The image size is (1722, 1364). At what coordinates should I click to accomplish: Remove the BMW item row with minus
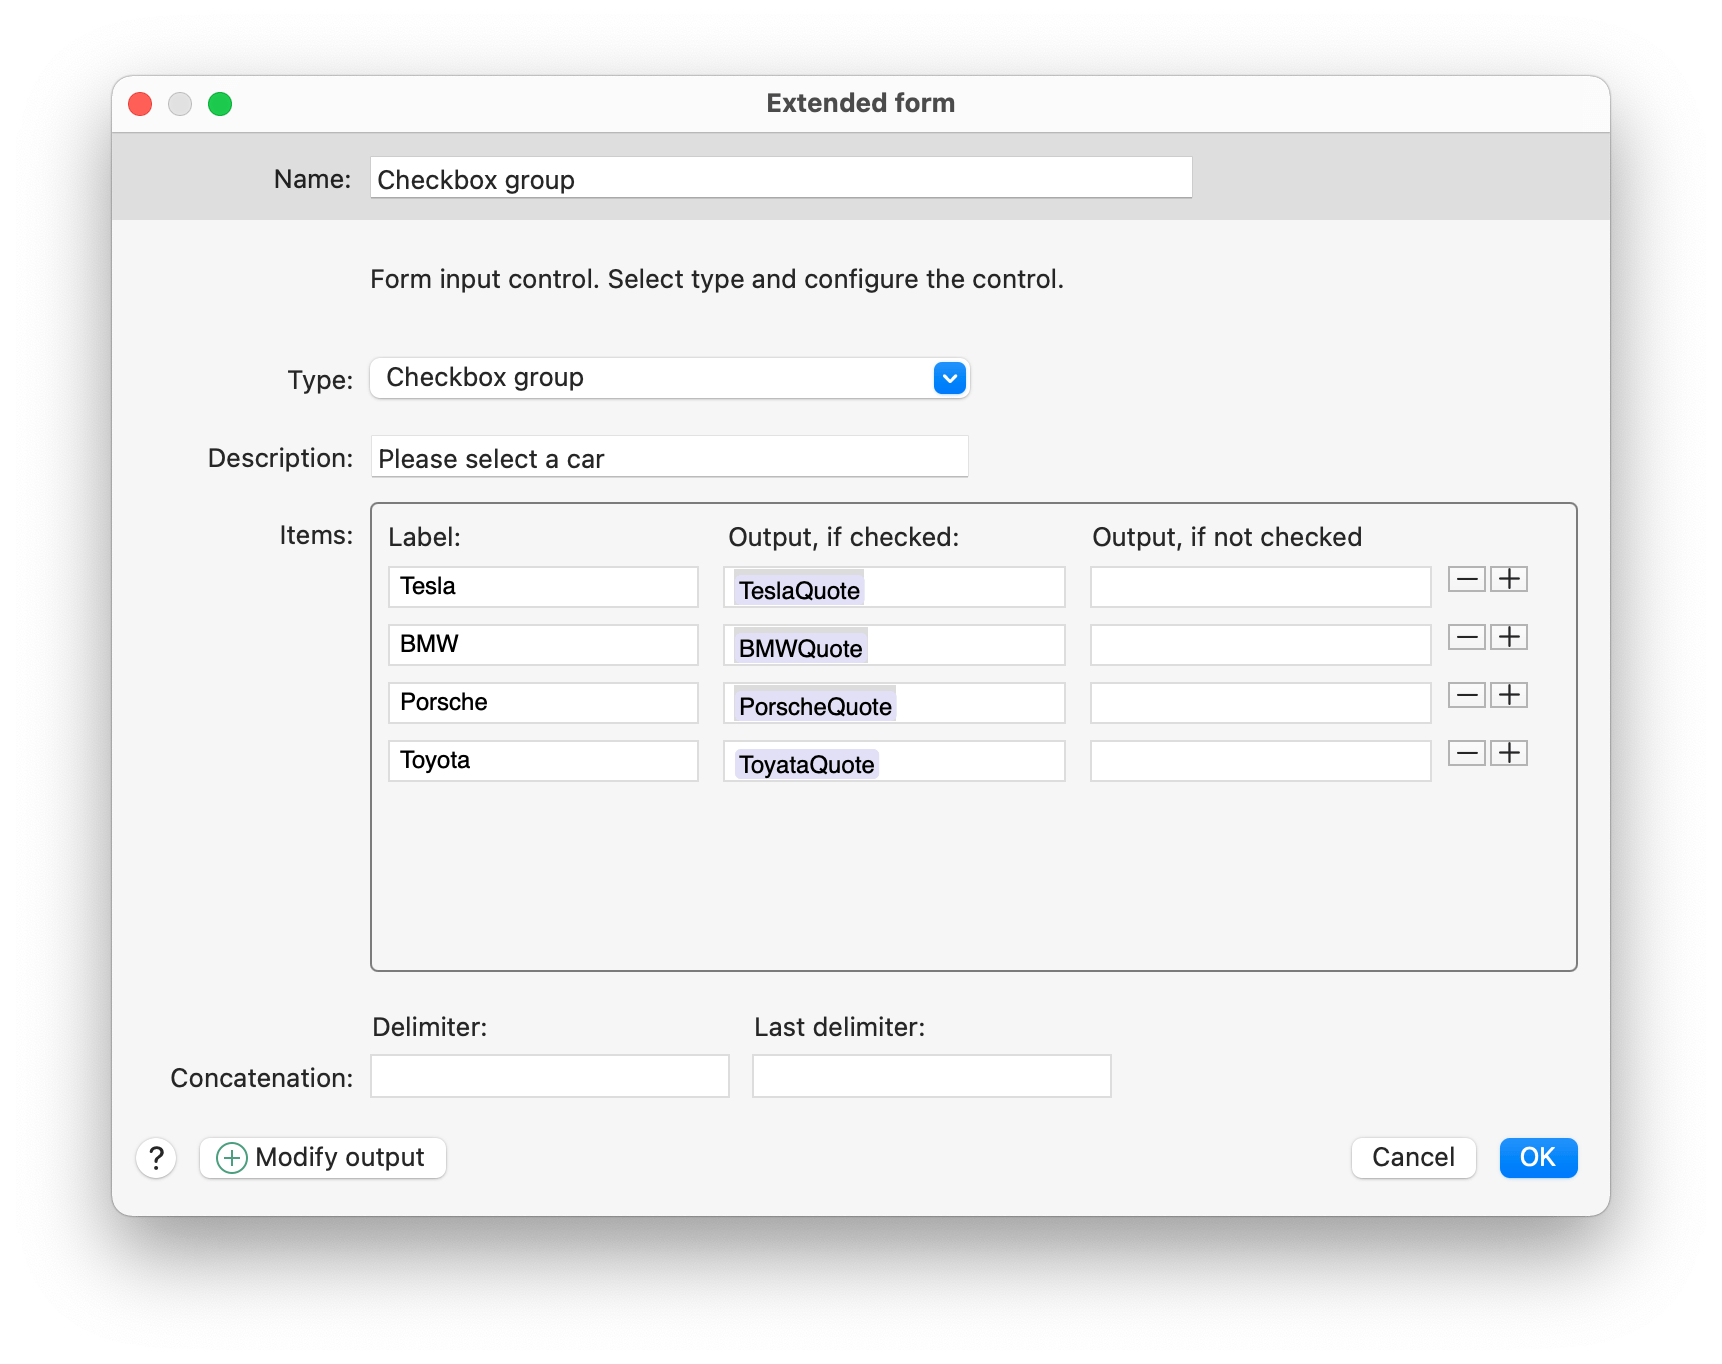click(x=1467, y=637)
